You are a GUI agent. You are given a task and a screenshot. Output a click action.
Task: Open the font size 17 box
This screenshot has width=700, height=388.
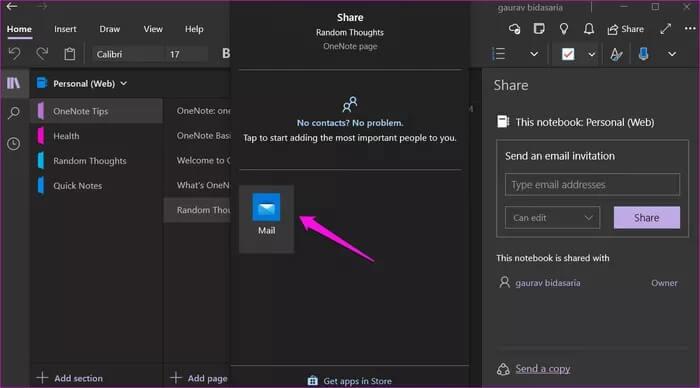pos(187,54)
